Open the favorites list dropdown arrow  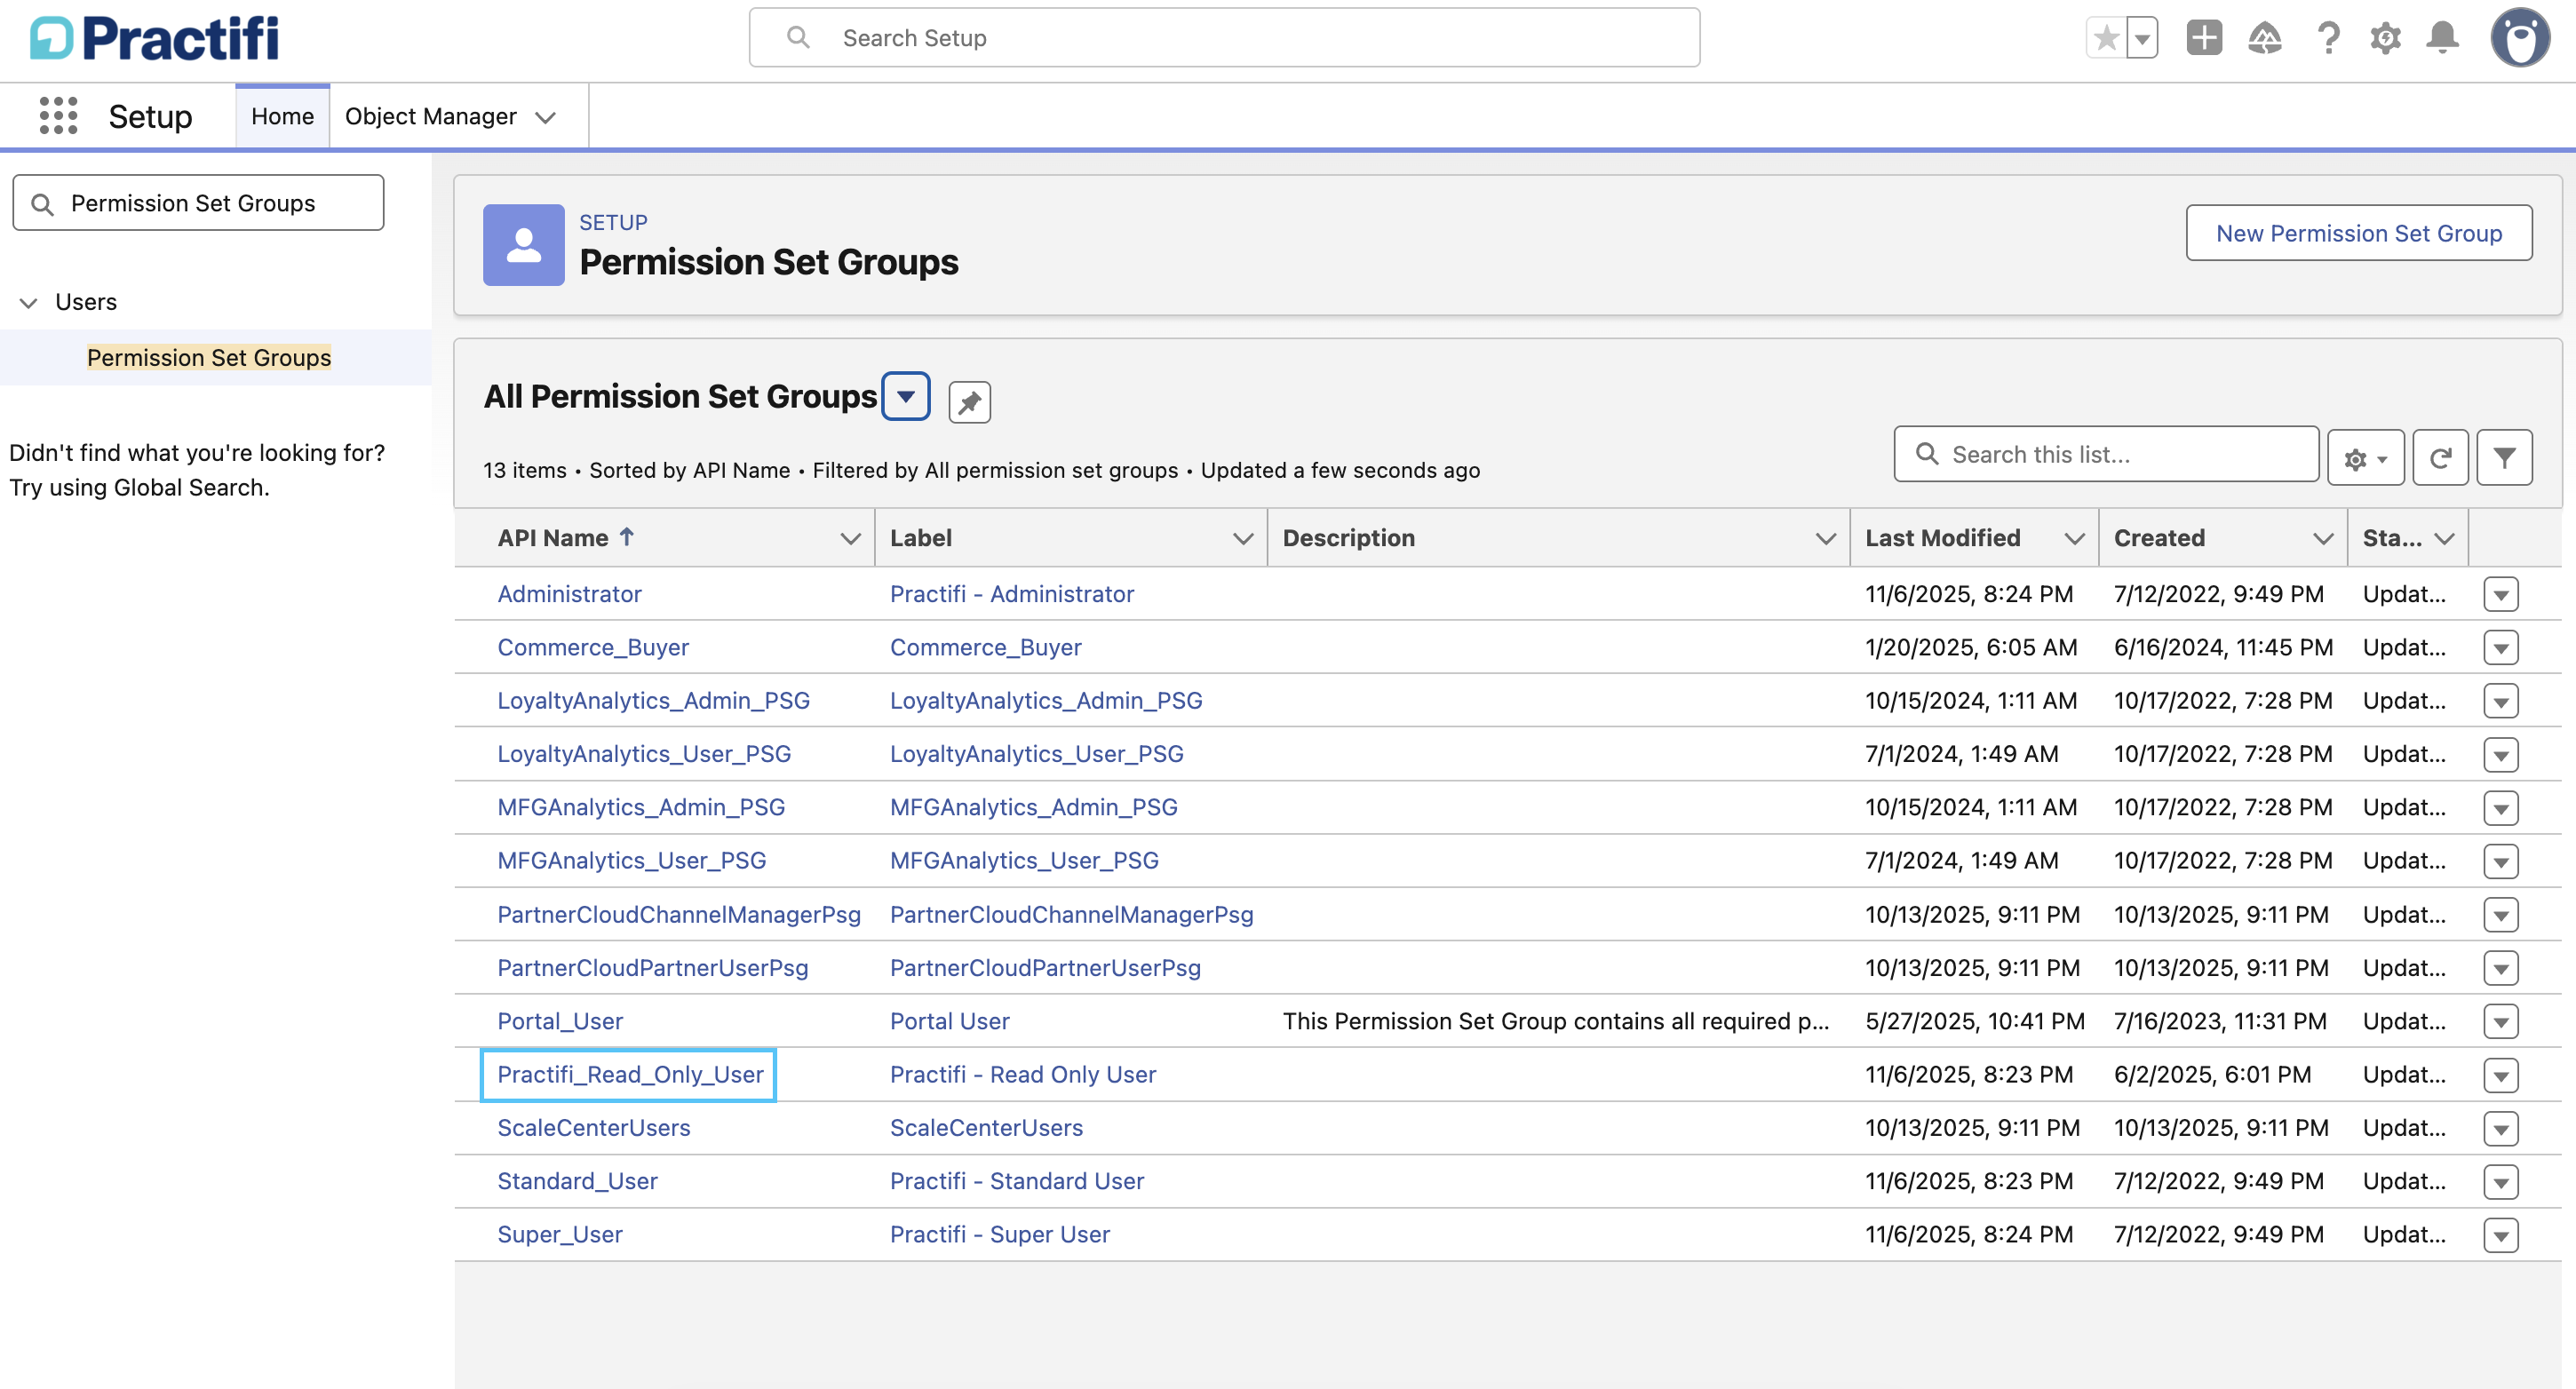pos(2142,38)
